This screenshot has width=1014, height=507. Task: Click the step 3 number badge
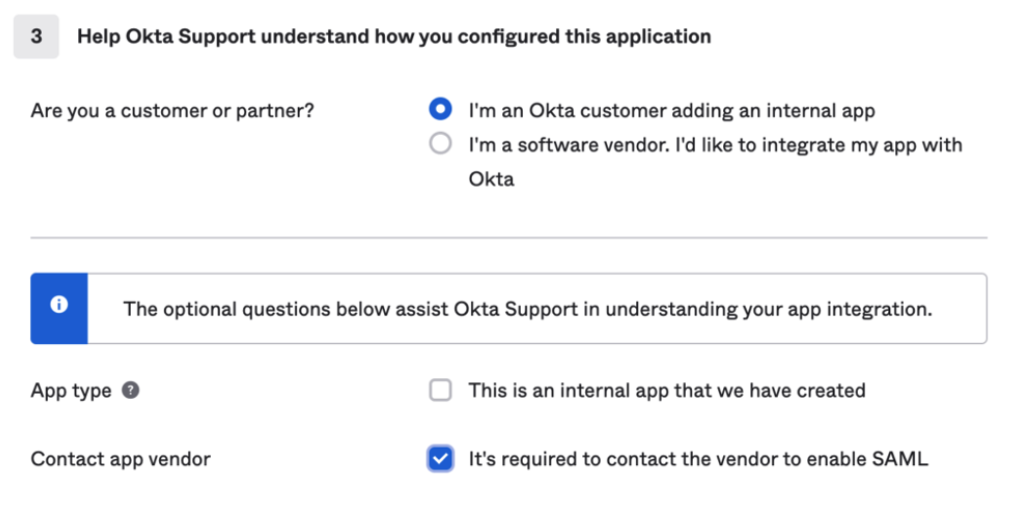pos(36,37)
